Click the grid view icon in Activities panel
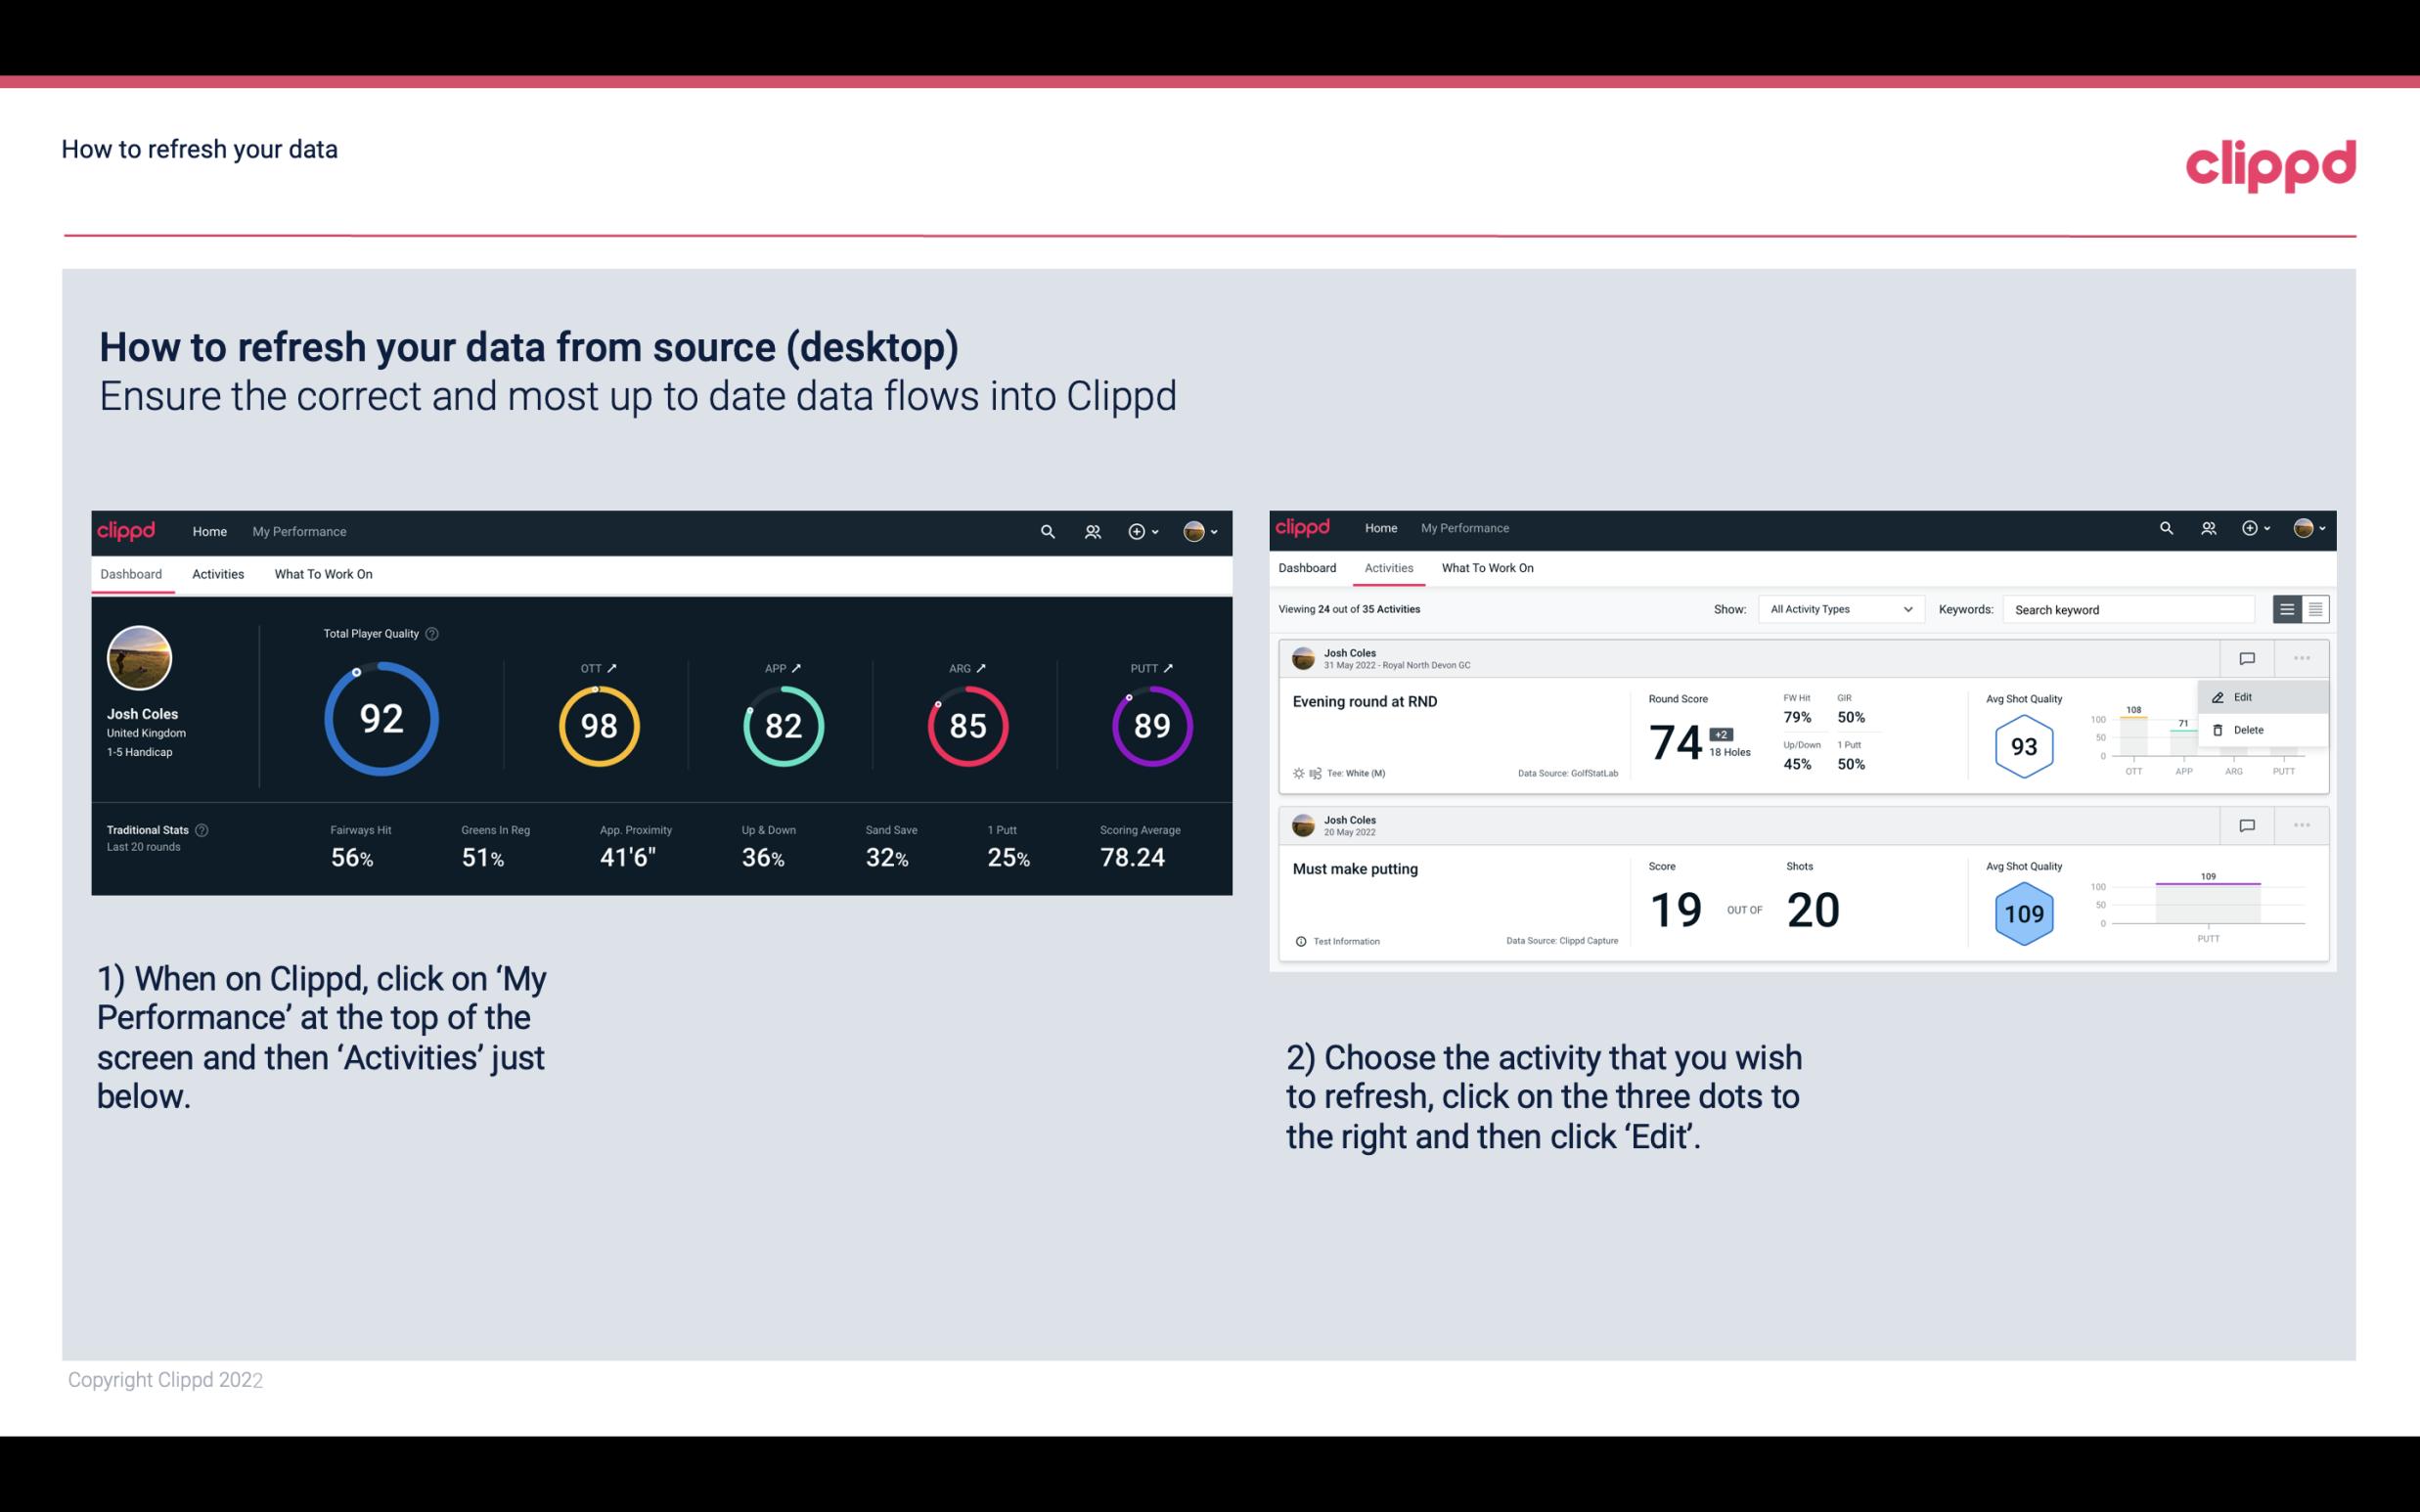 coord(2313,609)
